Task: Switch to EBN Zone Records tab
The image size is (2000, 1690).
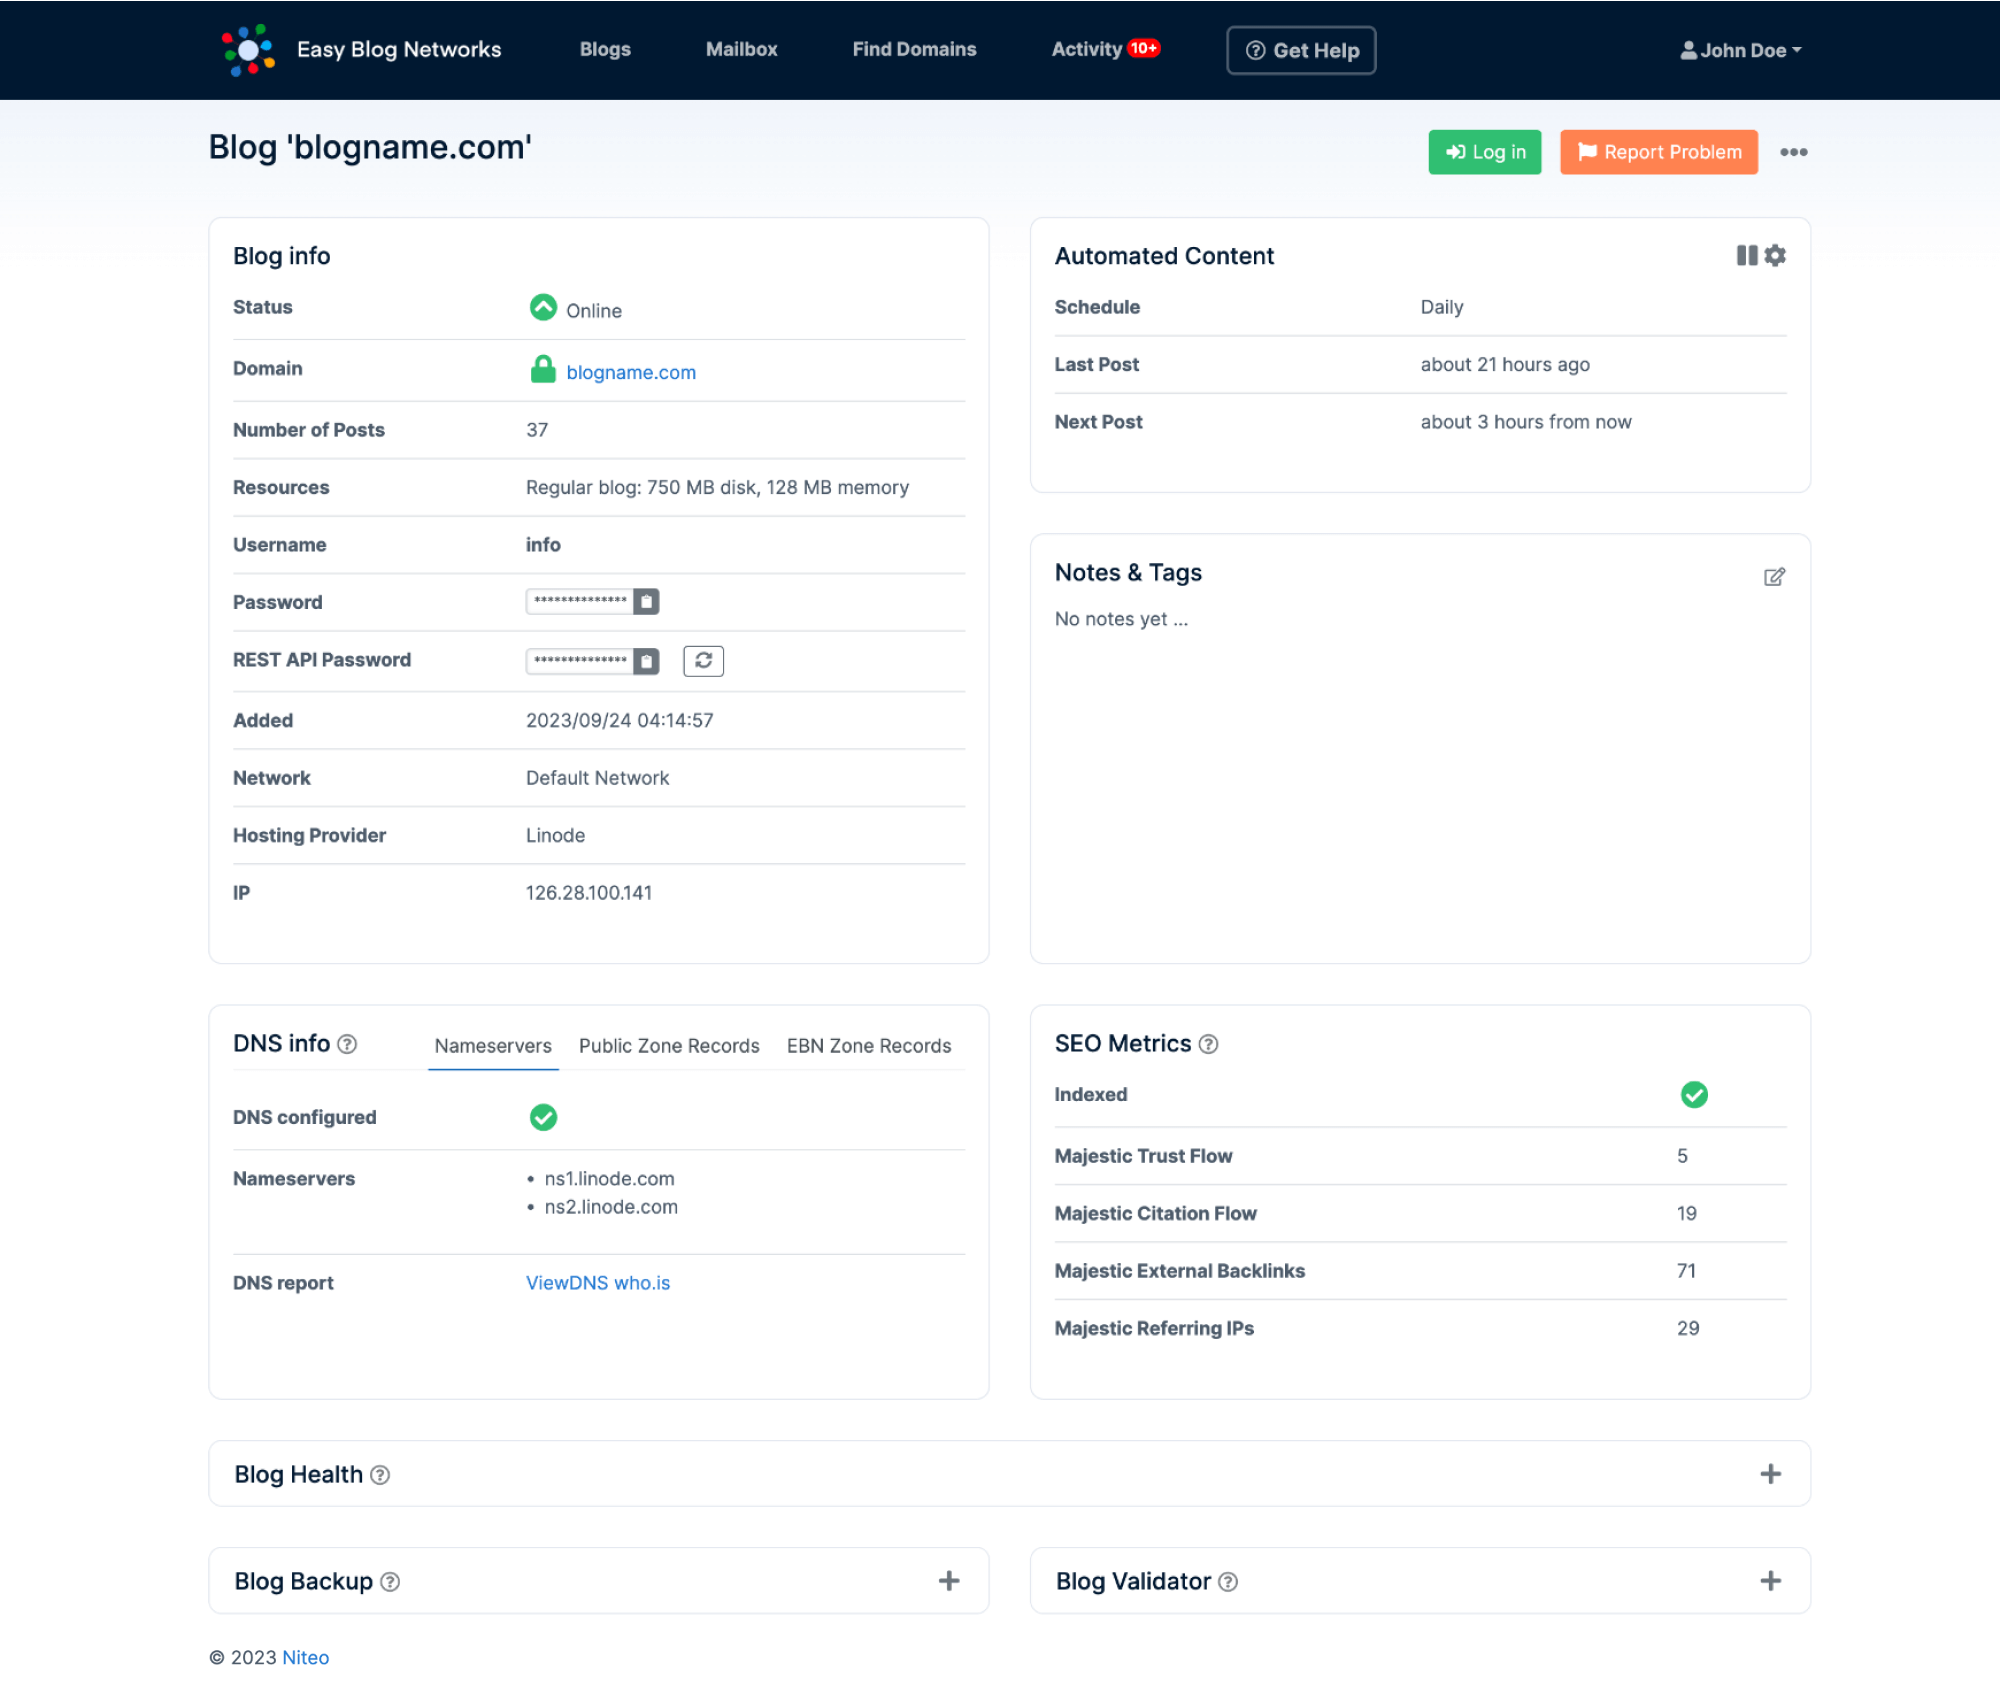Action: point(869,1046)
